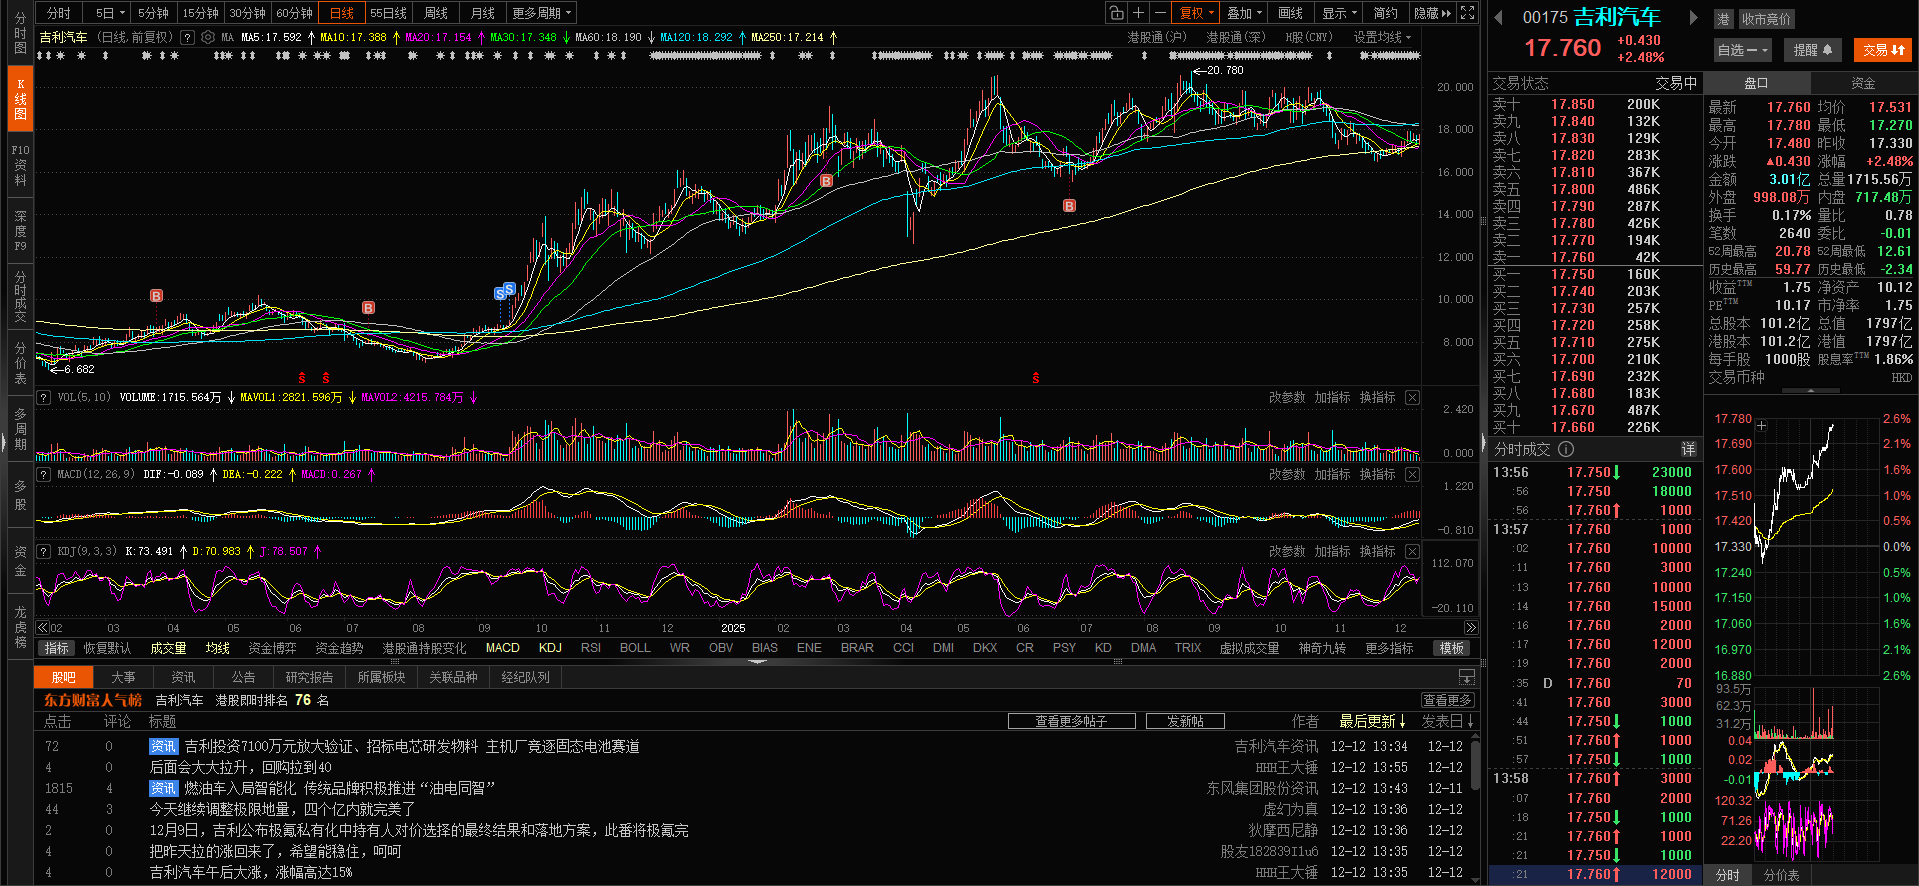Click the 查看更多 button
Screen dimensions: 1919x886
pos(1447,700)
